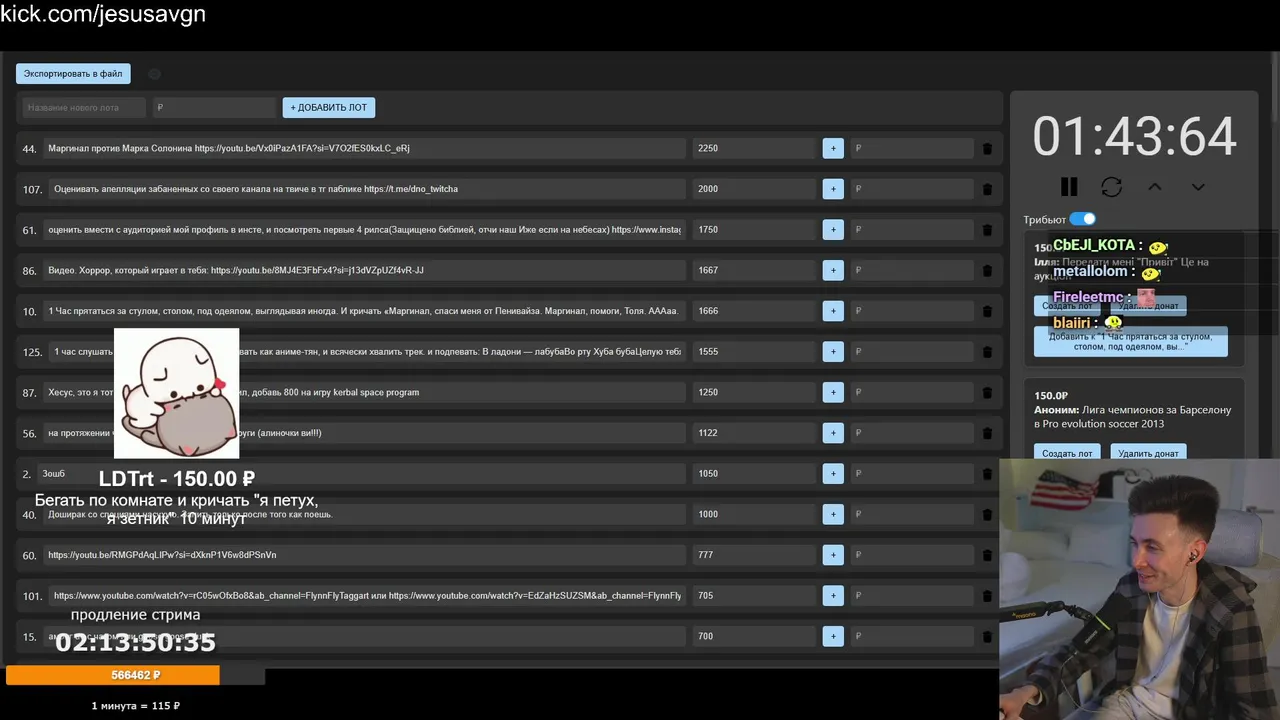Add to lot 61 with its plus button
Screen dimensions: 1280x720
(x=833, y=230)
